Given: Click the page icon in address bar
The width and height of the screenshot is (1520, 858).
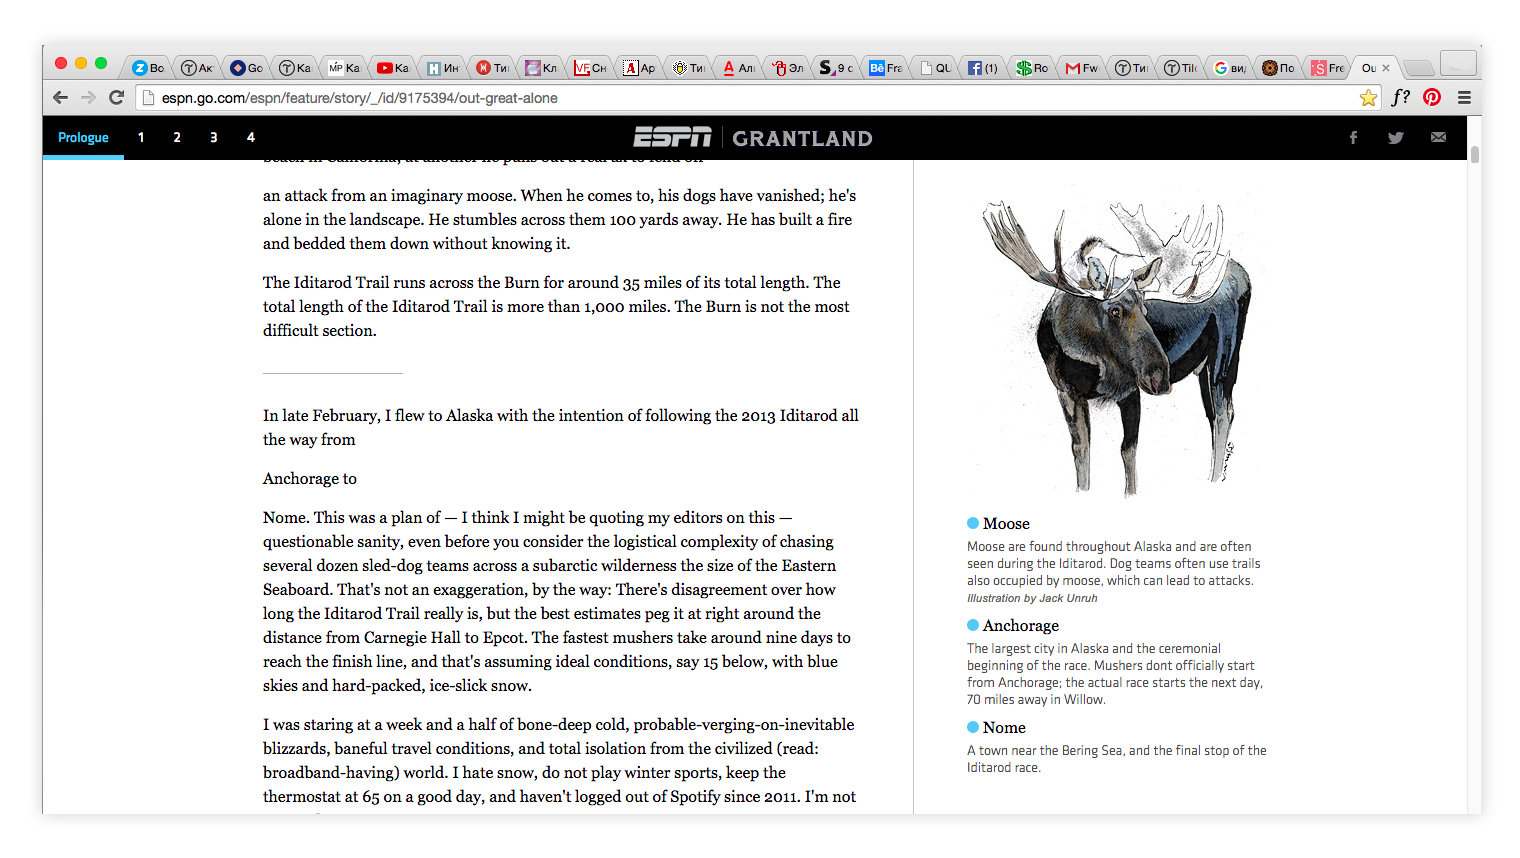Looking at the screenshot, I should tap(148, 97).
